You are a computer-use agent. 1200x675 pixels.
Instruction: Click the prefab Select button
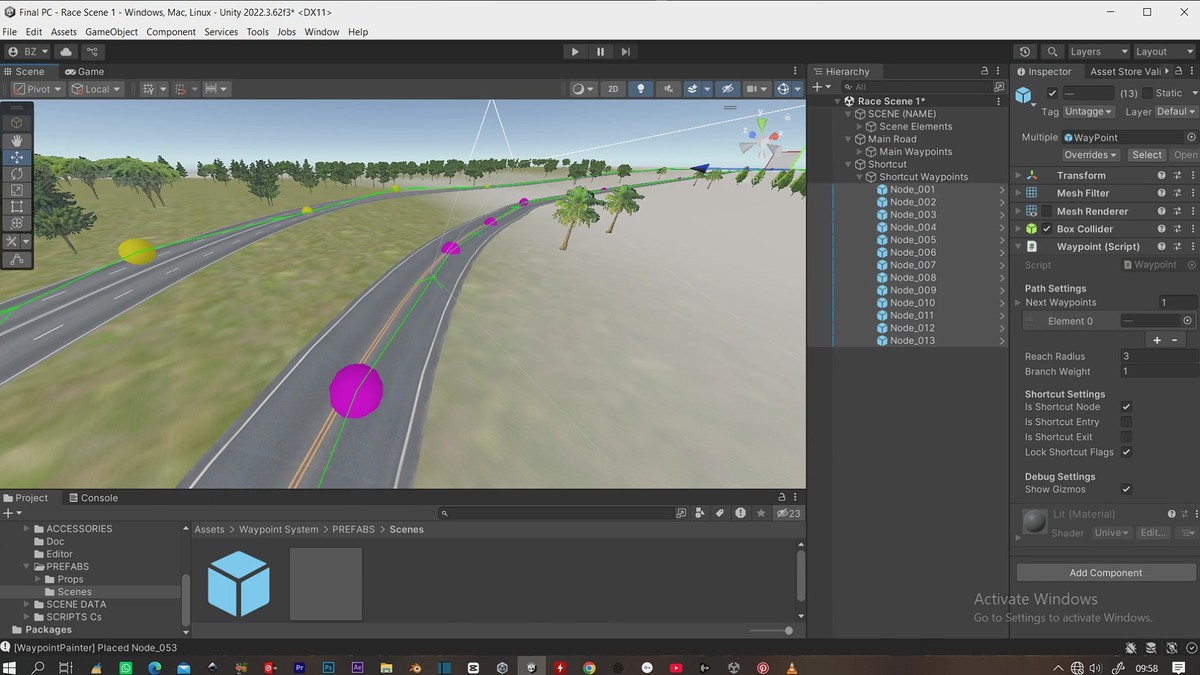coord(1147,155)
